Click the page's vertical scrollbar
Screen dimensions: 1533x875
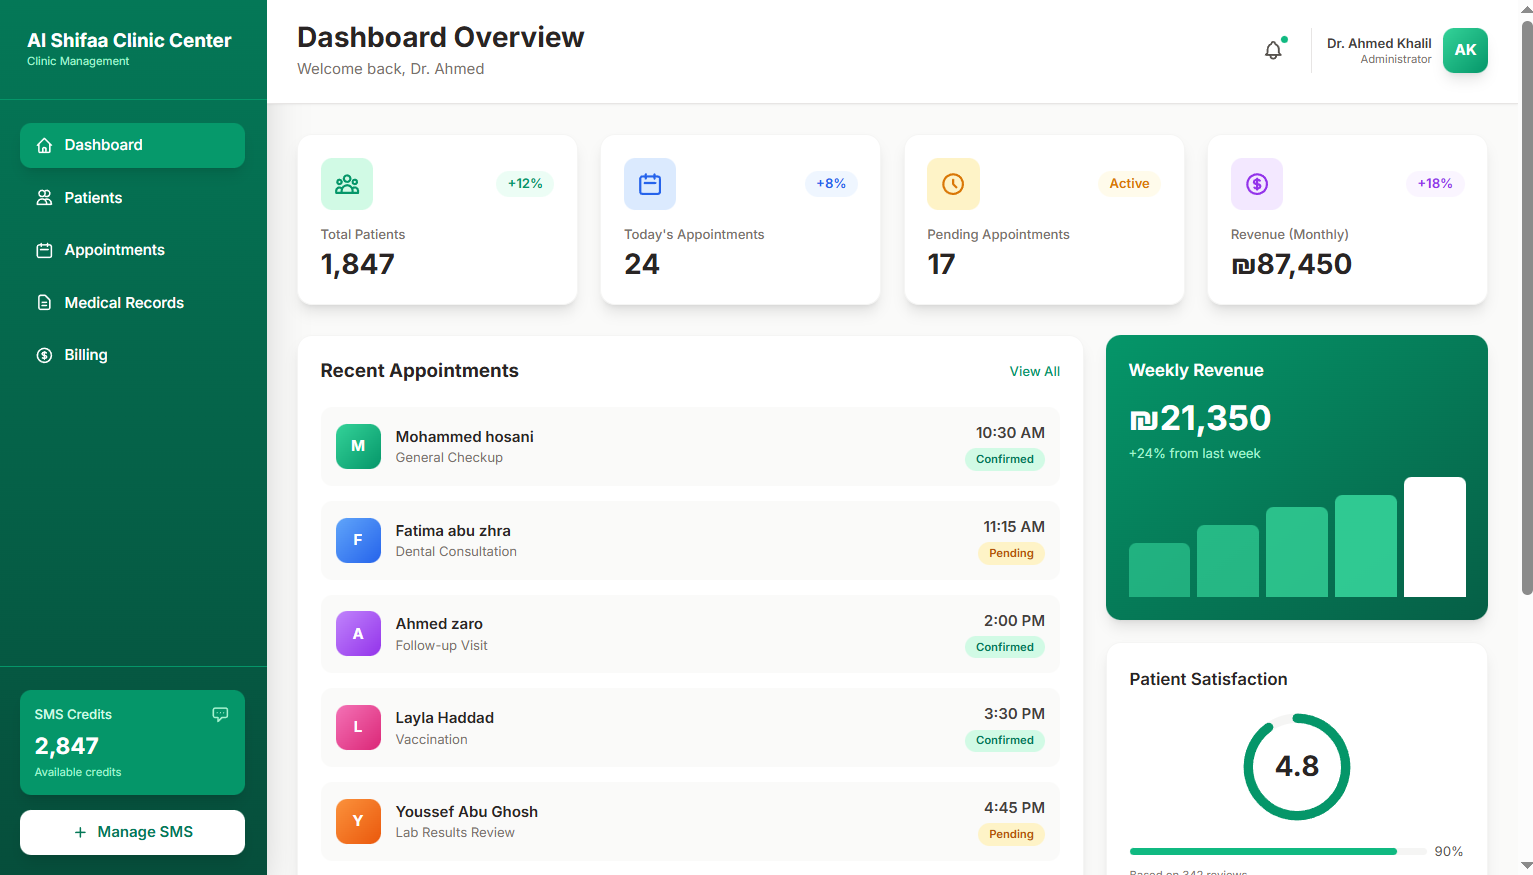click(x=1526, y=300)
